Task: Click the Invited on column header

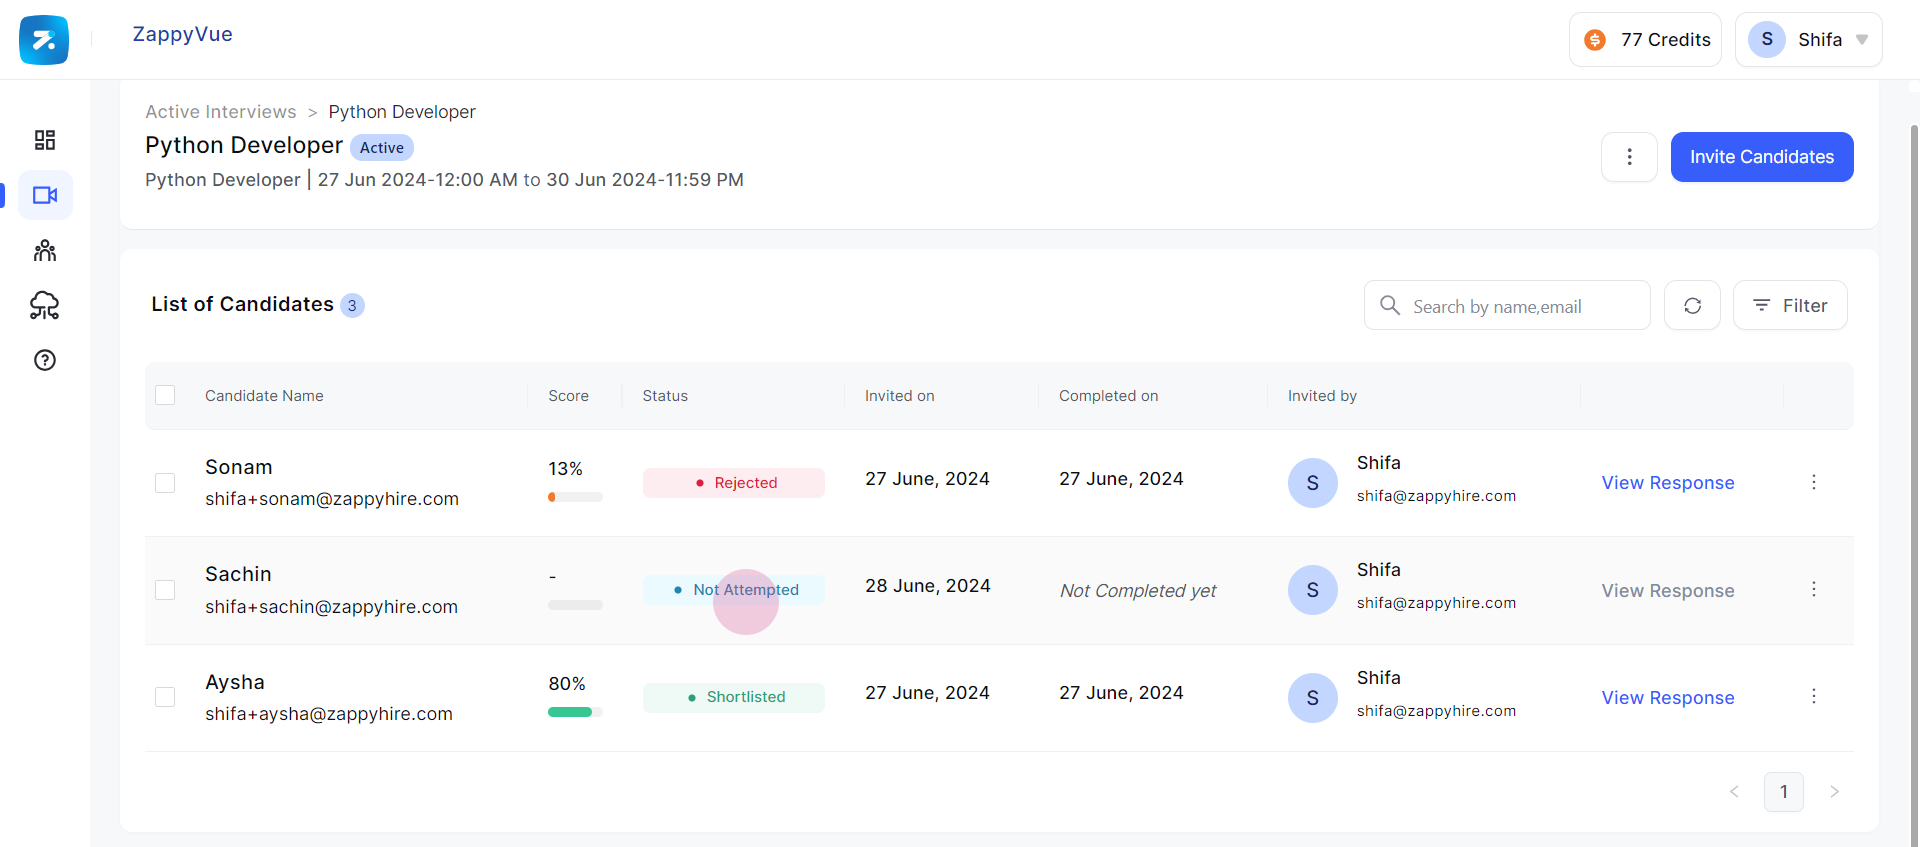Action: pos(900,396)
